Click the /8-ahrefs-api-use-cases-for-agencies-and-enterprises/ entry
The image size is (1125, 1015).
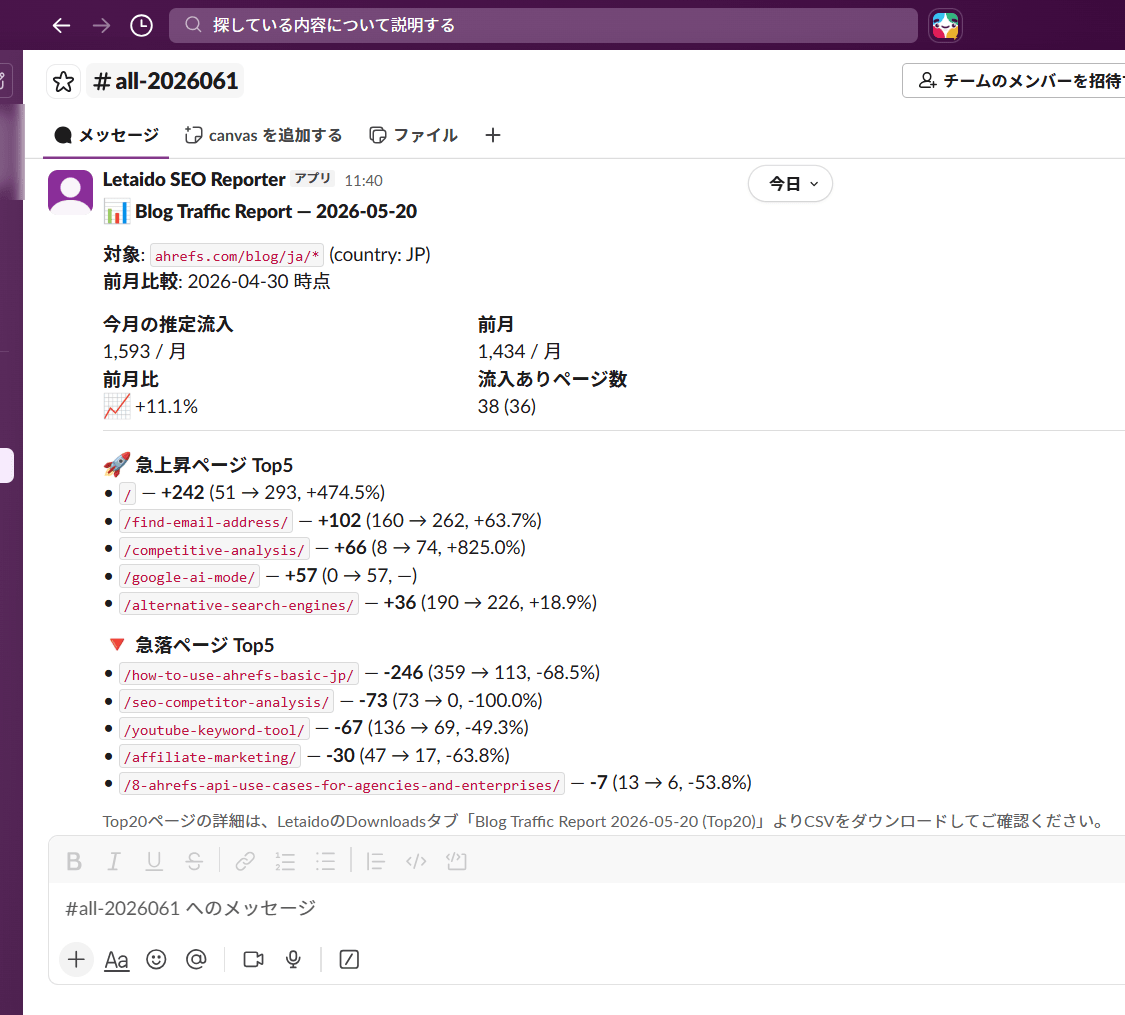point(342,785)
